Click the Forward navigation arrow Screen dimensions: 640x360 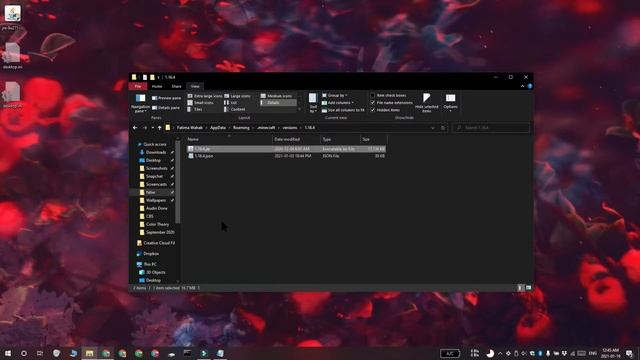144,128
